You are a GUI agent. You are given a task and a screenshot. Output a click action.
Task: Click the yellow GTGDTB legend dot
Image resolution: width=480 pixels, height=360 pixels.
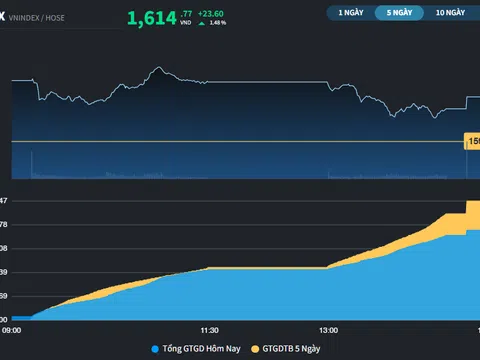[255, 349]
